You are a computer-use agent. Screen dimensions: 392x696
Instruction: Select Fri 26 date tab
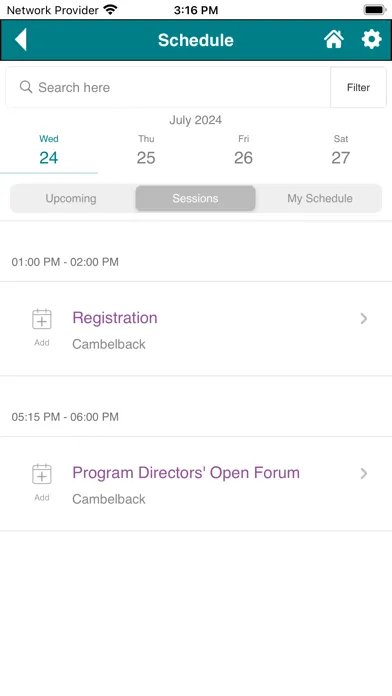point(243,151)
